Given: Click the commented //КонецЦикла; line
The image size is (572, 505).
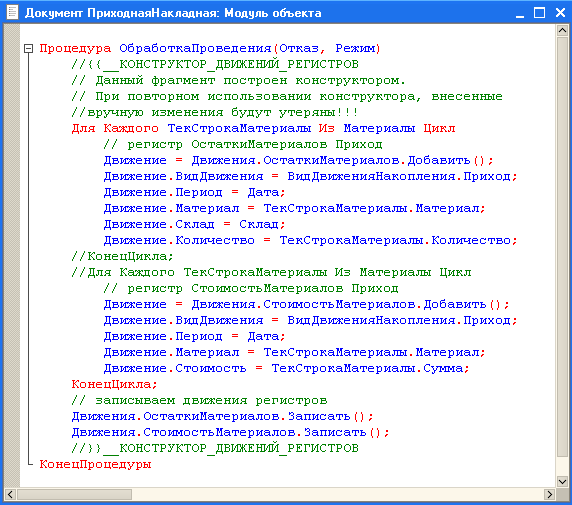Looking at the screenshot, I should tap(122, 257).
